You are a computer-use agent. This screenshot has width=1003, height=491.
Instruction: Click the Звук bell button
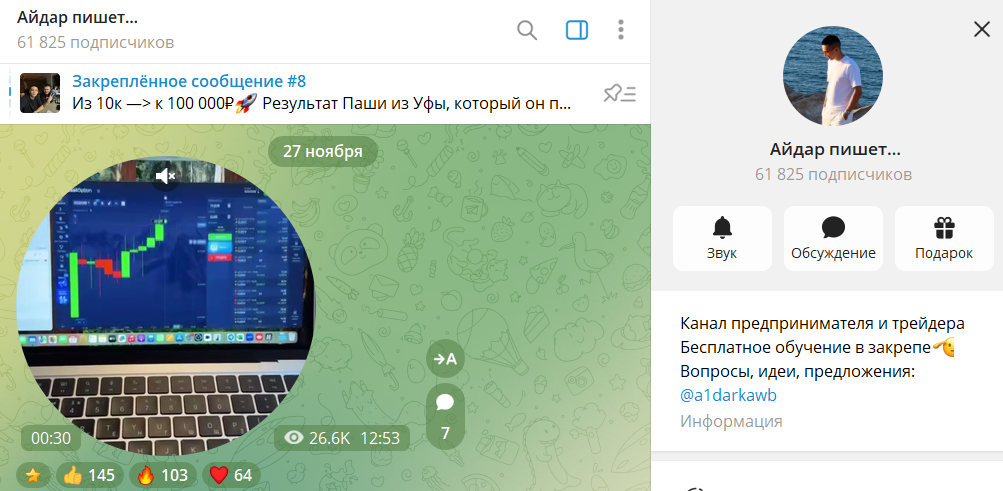722,238
